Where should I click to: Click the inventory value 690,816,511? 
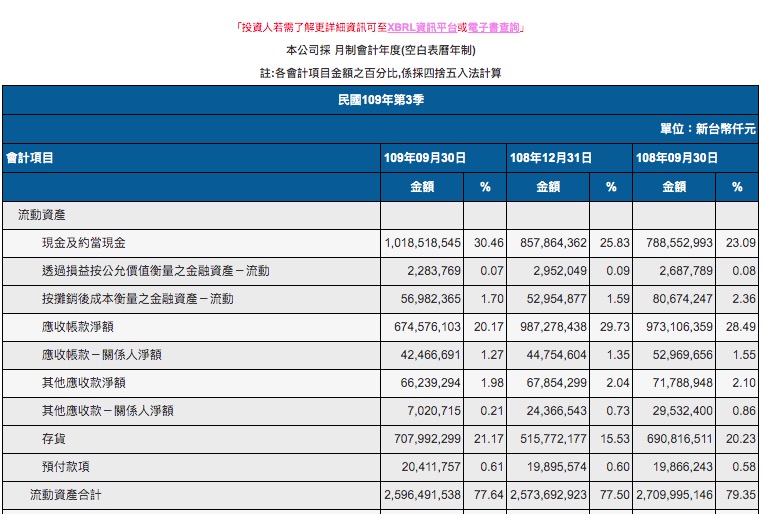(x=679, y=439)
